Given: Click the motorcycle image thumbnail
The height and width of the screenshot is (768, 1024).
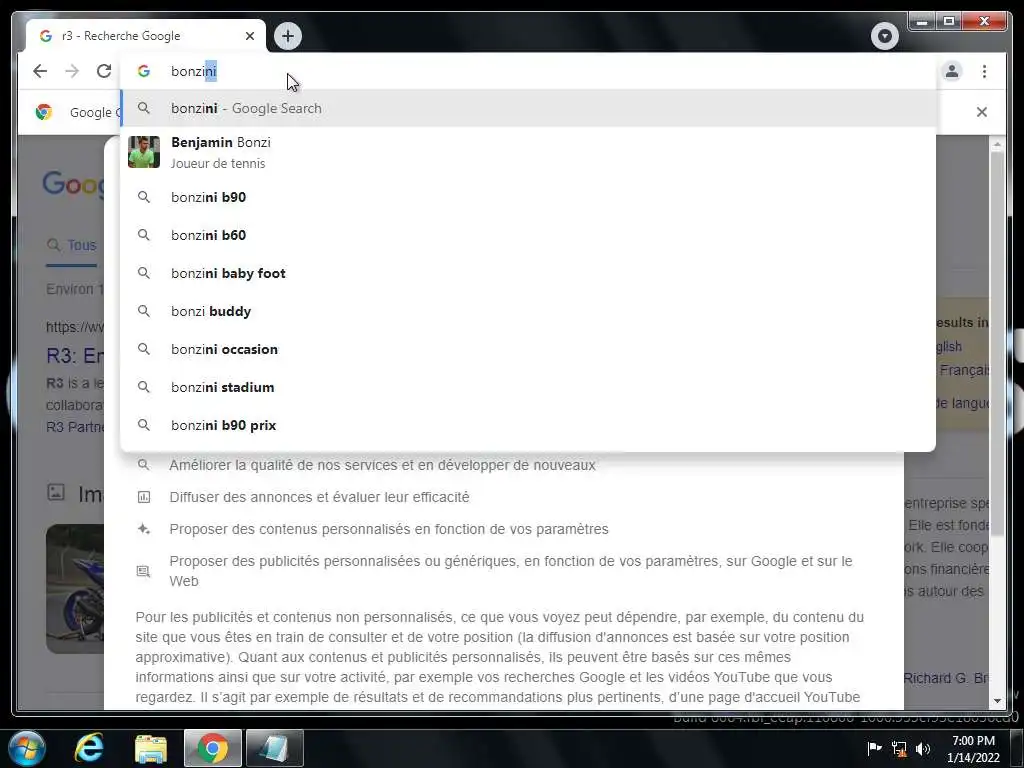Looking at the screenshot, I should click(74, 588).
